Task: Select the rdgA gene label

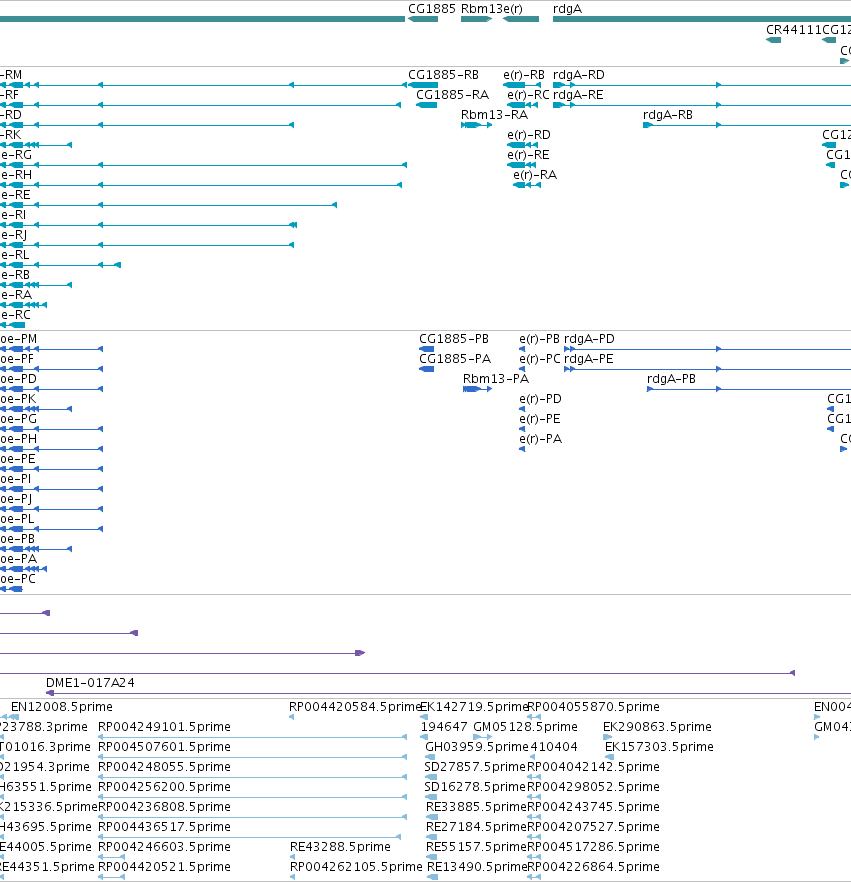Action: pos(568,9)
